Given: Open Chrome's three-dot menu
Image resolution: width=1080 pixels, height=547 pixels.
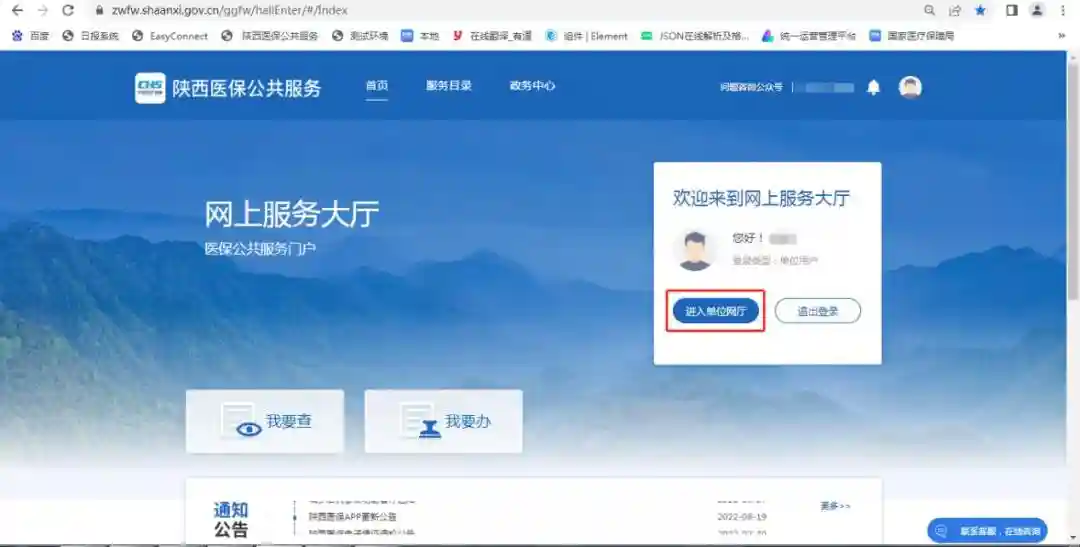Looking at the screenshot, I should click(1062, 10).
